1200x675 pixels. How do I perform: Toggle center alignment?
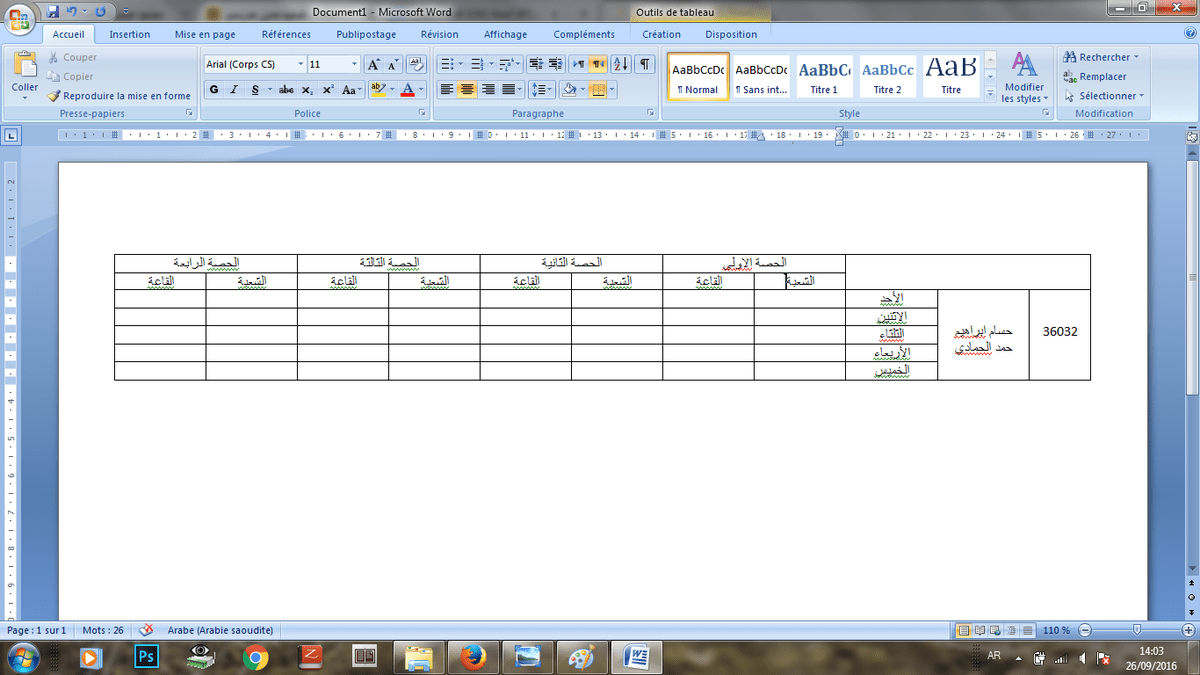(x=467, y=90)
